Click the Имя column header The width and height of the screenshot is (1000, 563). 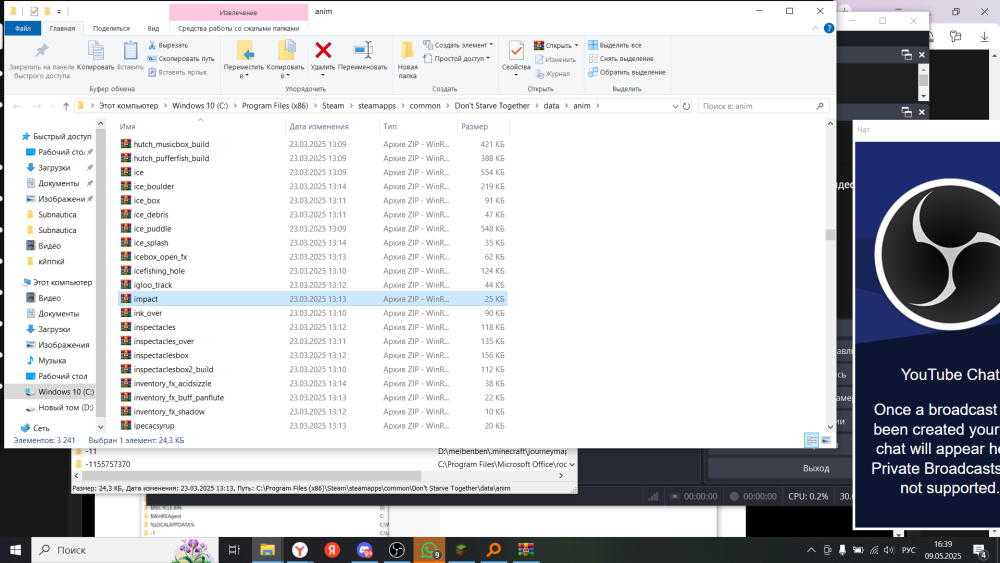pyautogui.click(x=128, y=126)
